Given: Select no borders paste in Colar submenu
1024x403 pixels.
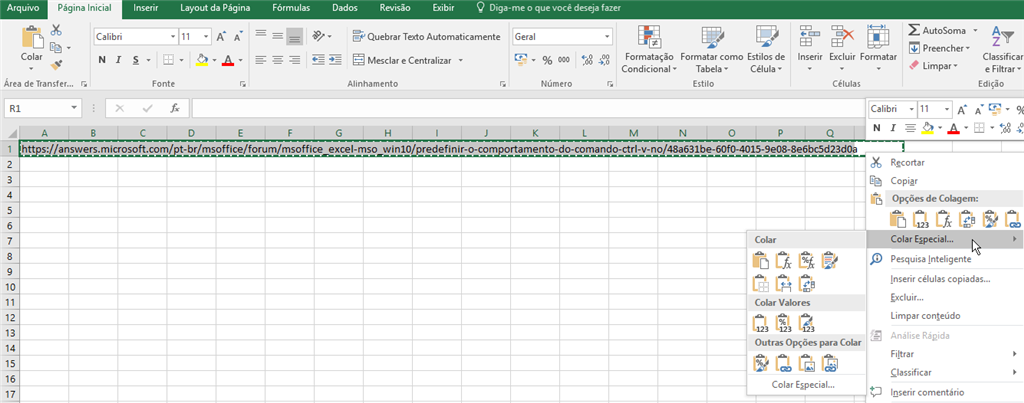Looking at the screenshot, I should click(x=761, y=283).
